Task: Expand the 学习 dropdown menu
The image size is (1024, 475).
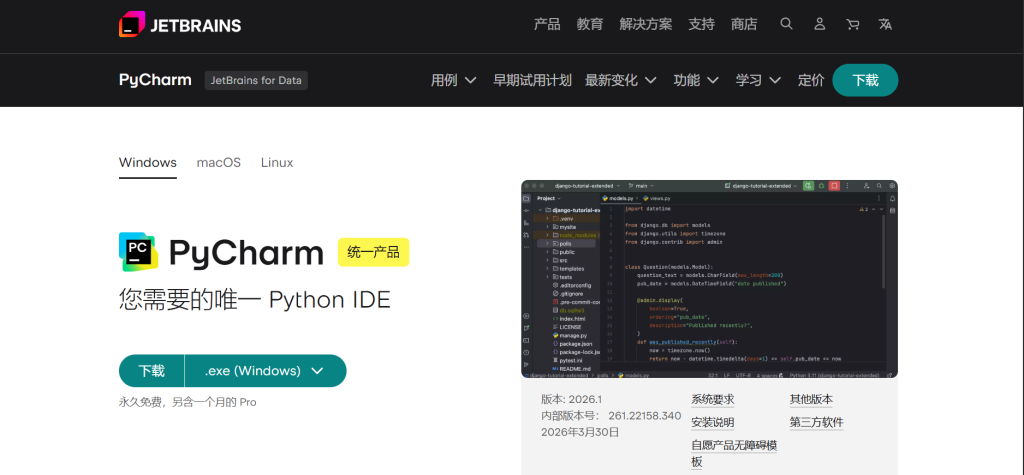Action: (758, 80)
